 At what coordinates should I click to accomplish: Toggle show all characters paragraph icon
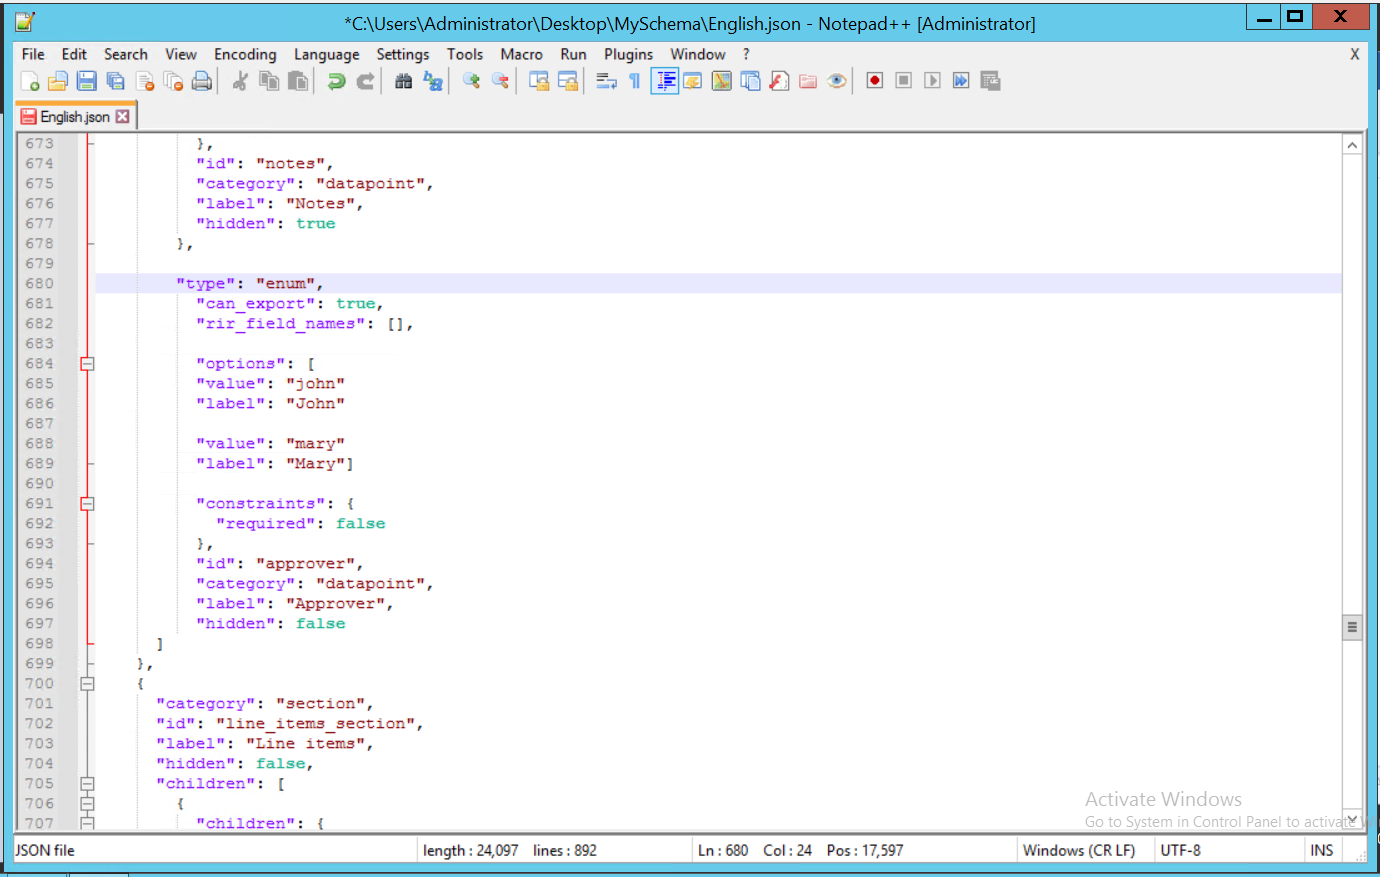click(x=635, y=81)
